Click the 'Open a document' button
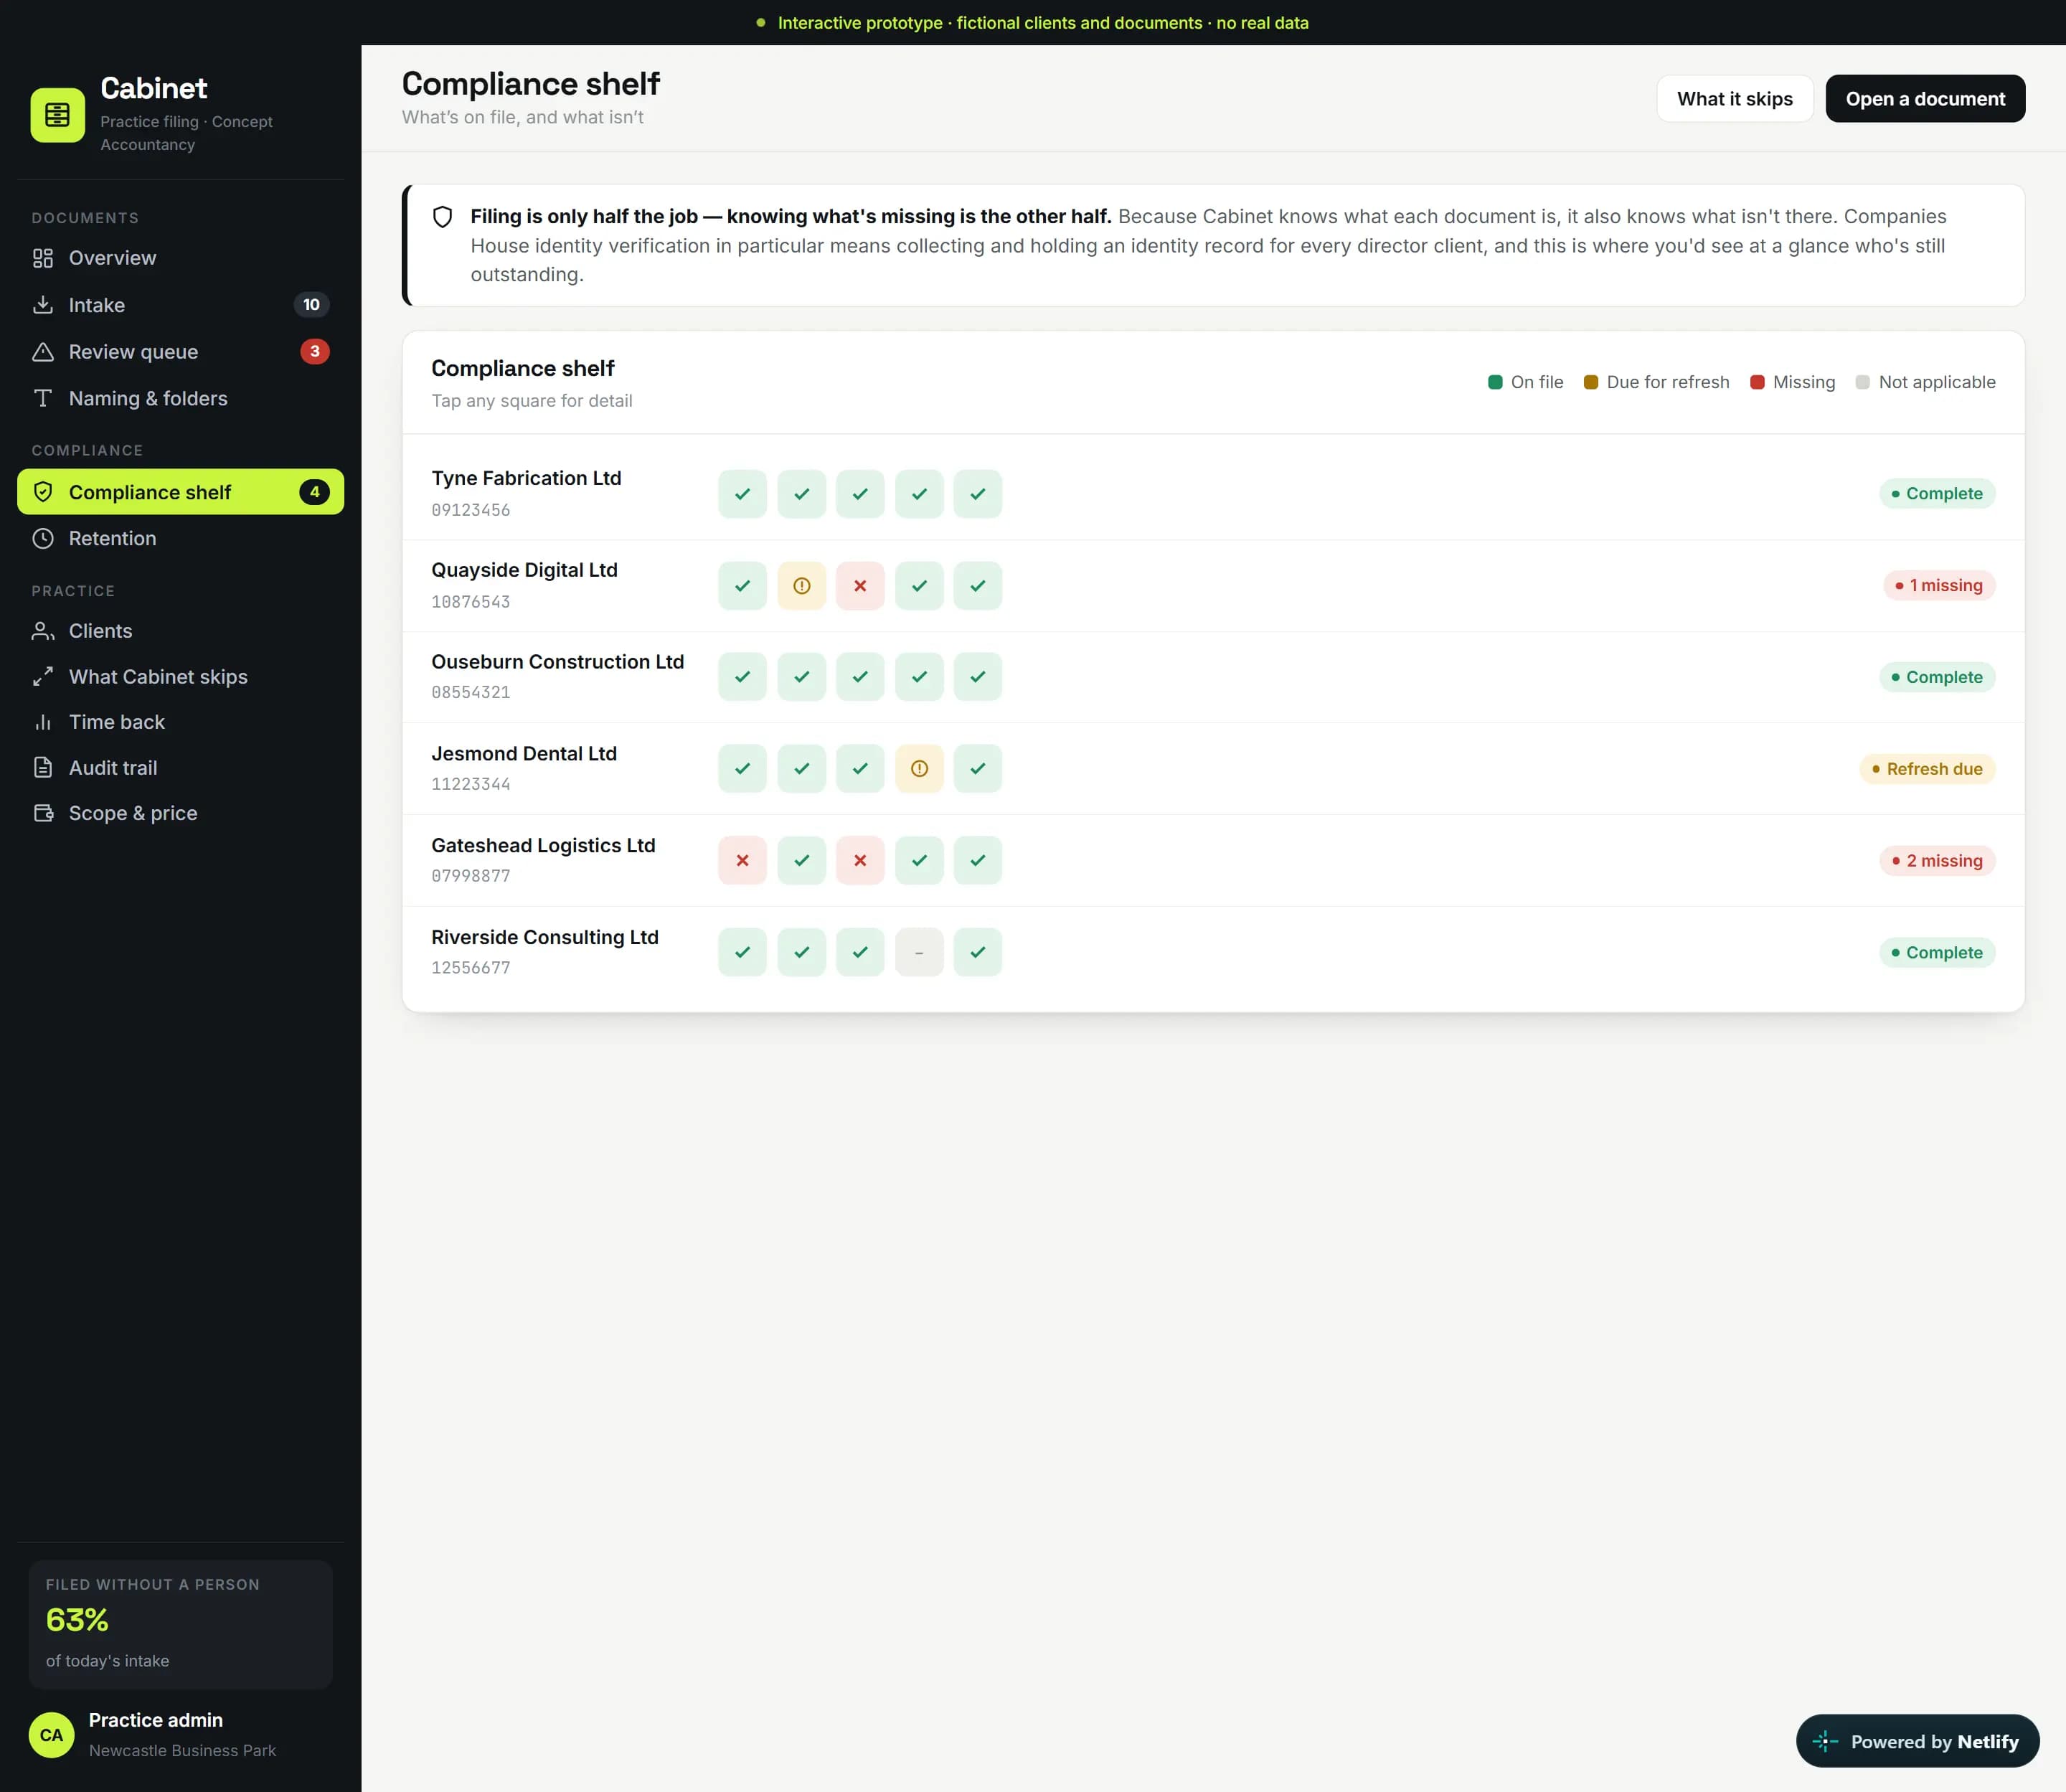Screen dimensions: 2066x1792 pyautogui.click(x=1925, y=99)
